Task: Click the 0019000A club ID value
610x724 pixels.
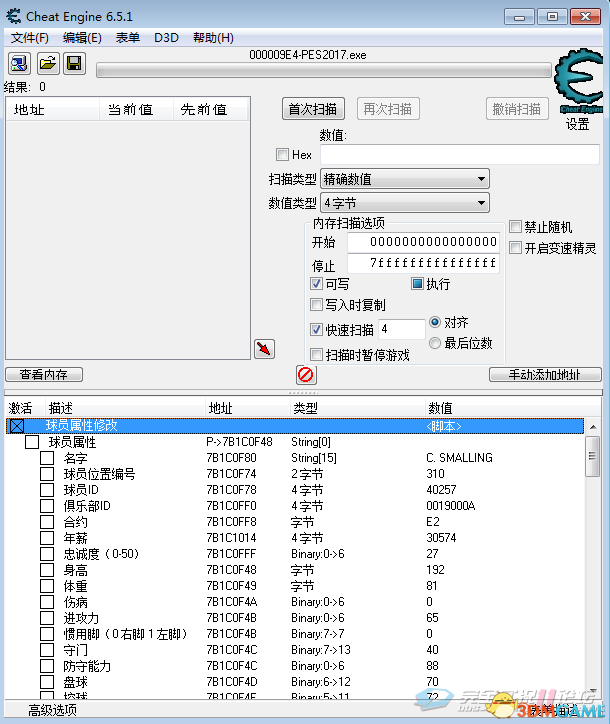Action: click(451, 506)
